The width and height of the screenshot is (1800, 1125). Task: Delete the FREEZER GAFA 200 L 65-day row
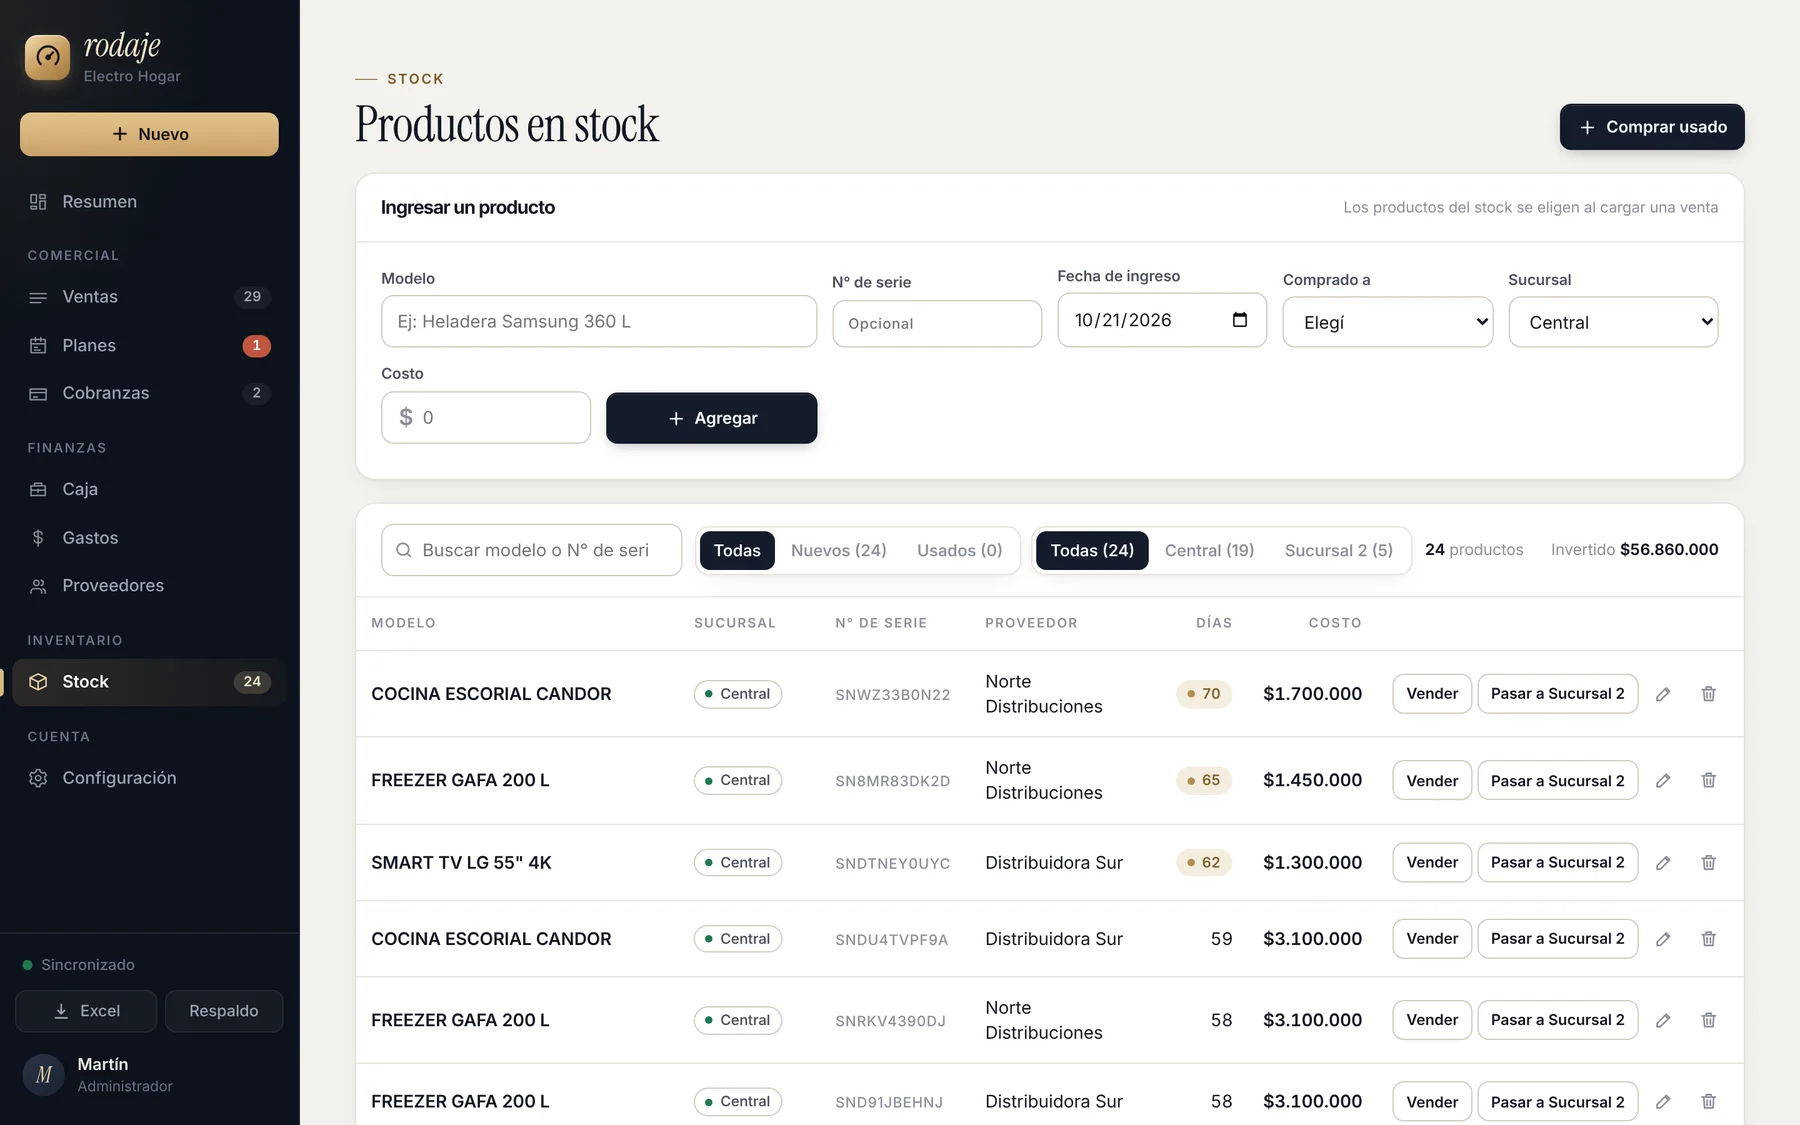pos(1708,780)
